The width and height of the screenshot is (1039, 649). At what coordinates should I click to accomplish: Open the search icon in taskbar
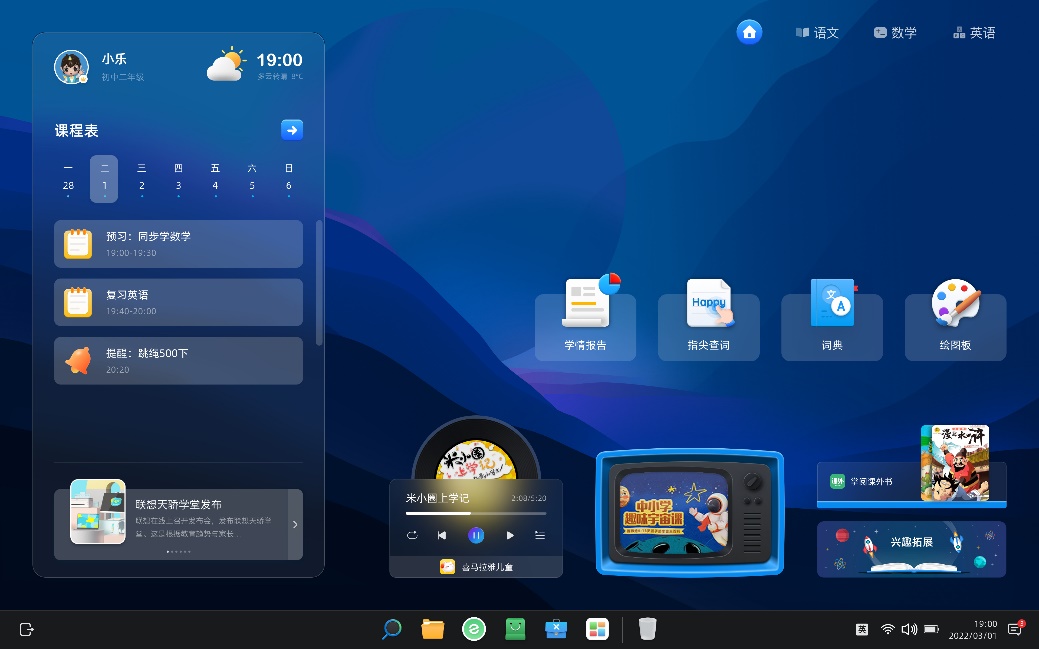(392, 629)
